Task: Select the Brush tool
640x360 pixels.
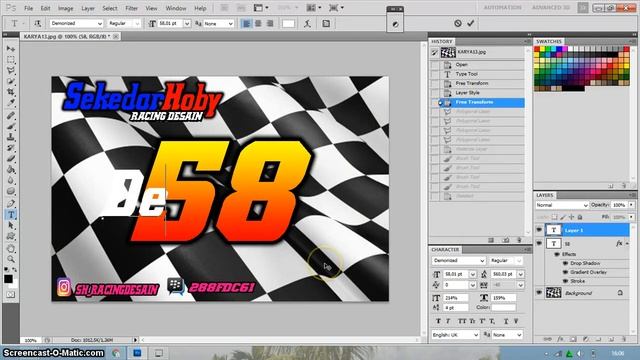Action: (x=11, y=127)
